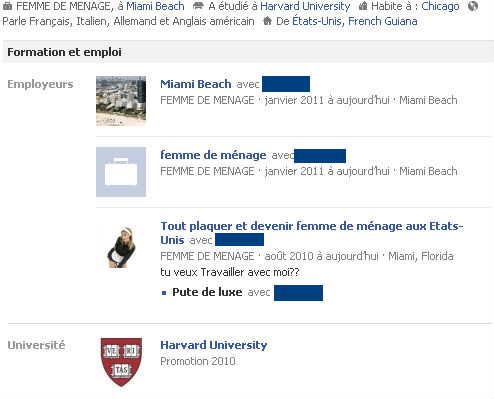Open Harvard University under Université section
494x399 pixels.
[214, 345]
